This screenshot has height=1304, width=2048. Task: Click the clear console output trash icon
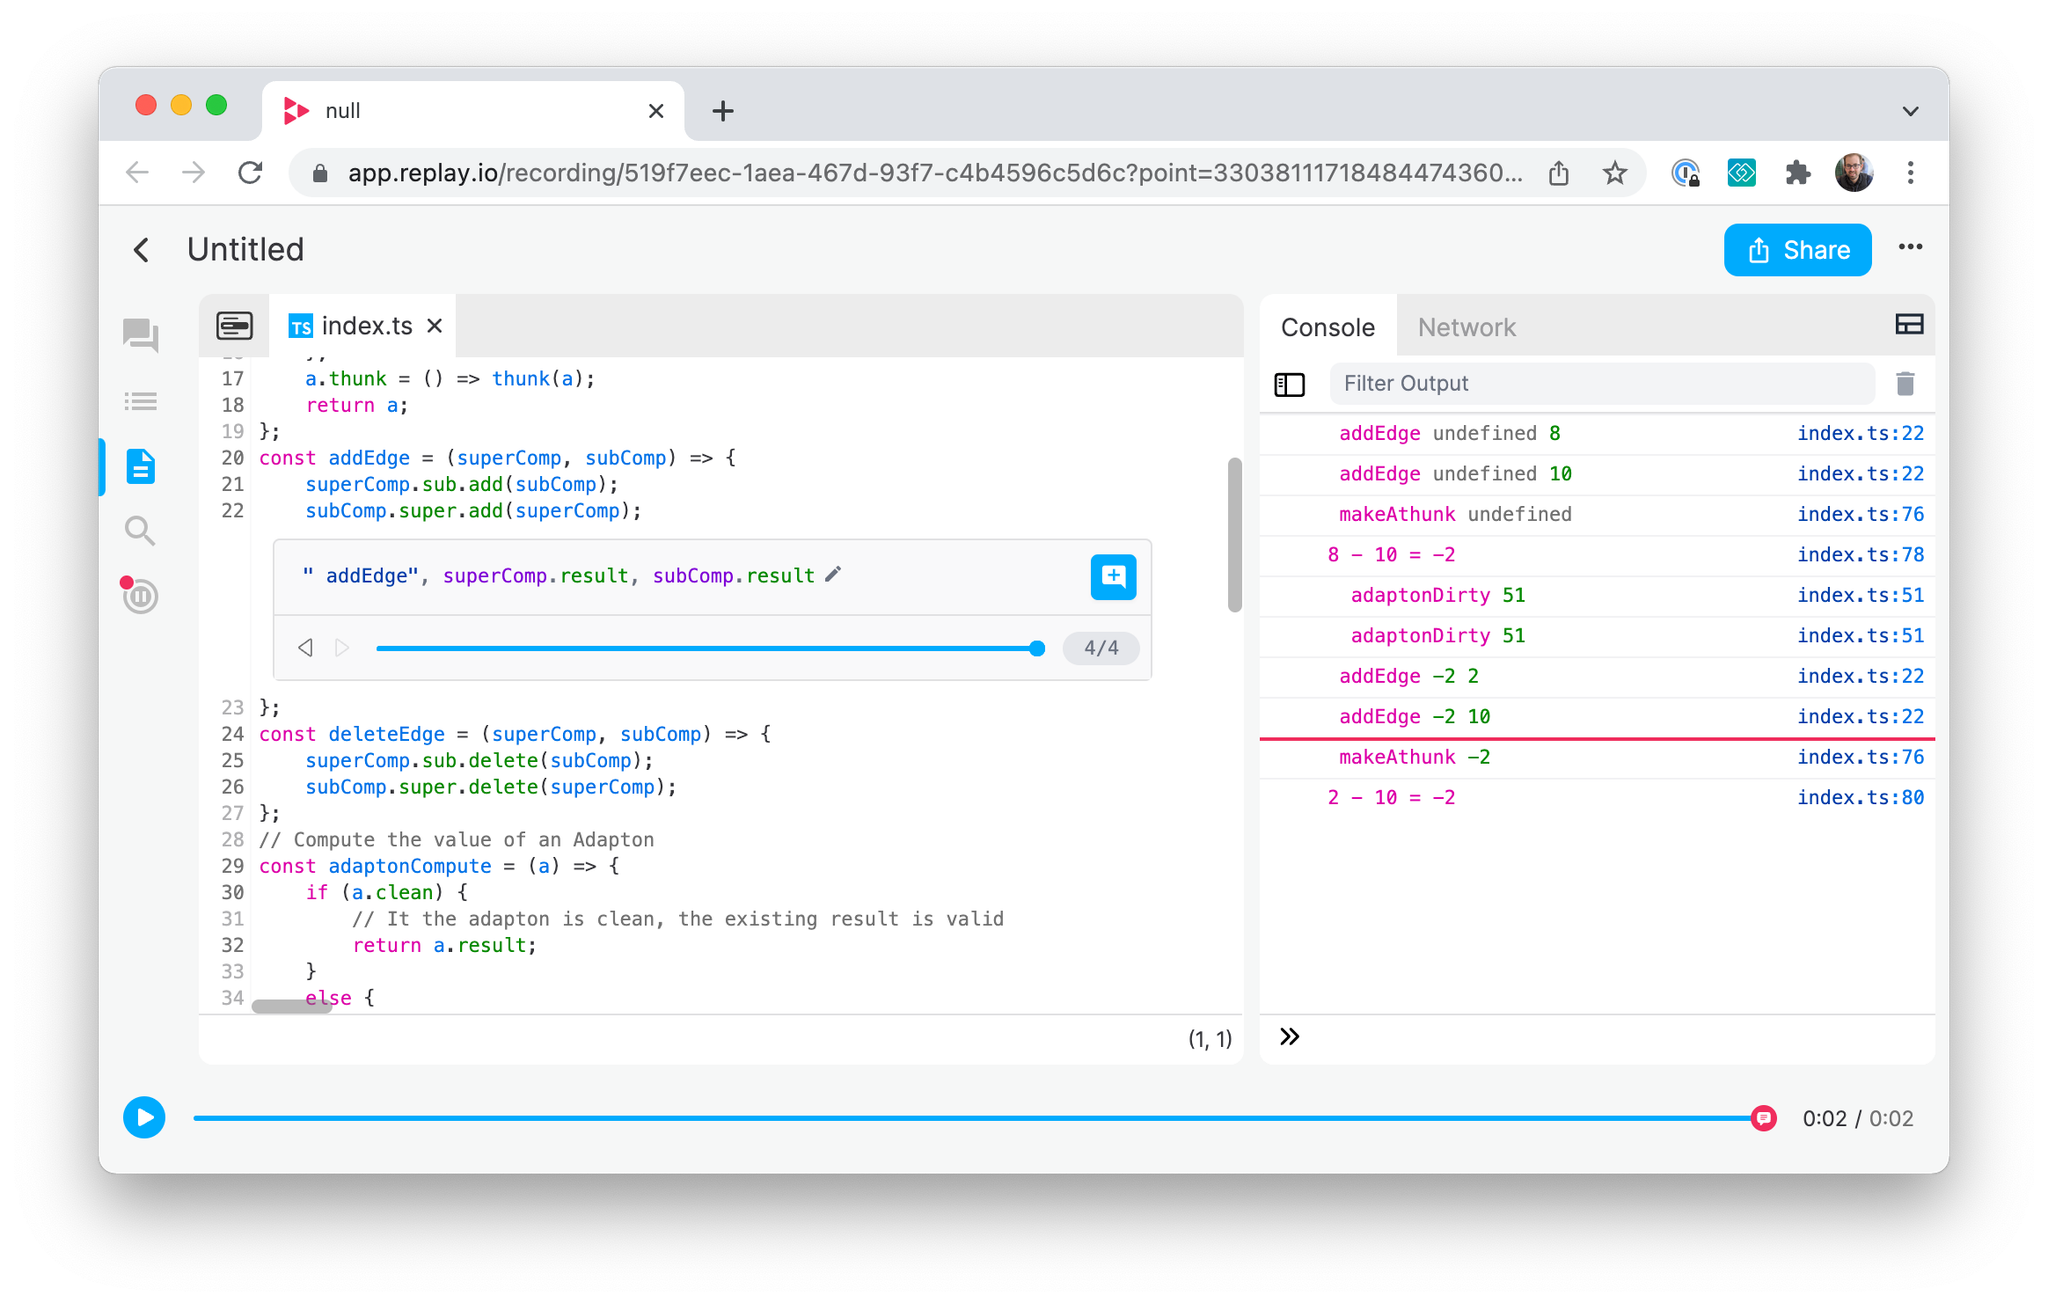(x=1905, y=383)
